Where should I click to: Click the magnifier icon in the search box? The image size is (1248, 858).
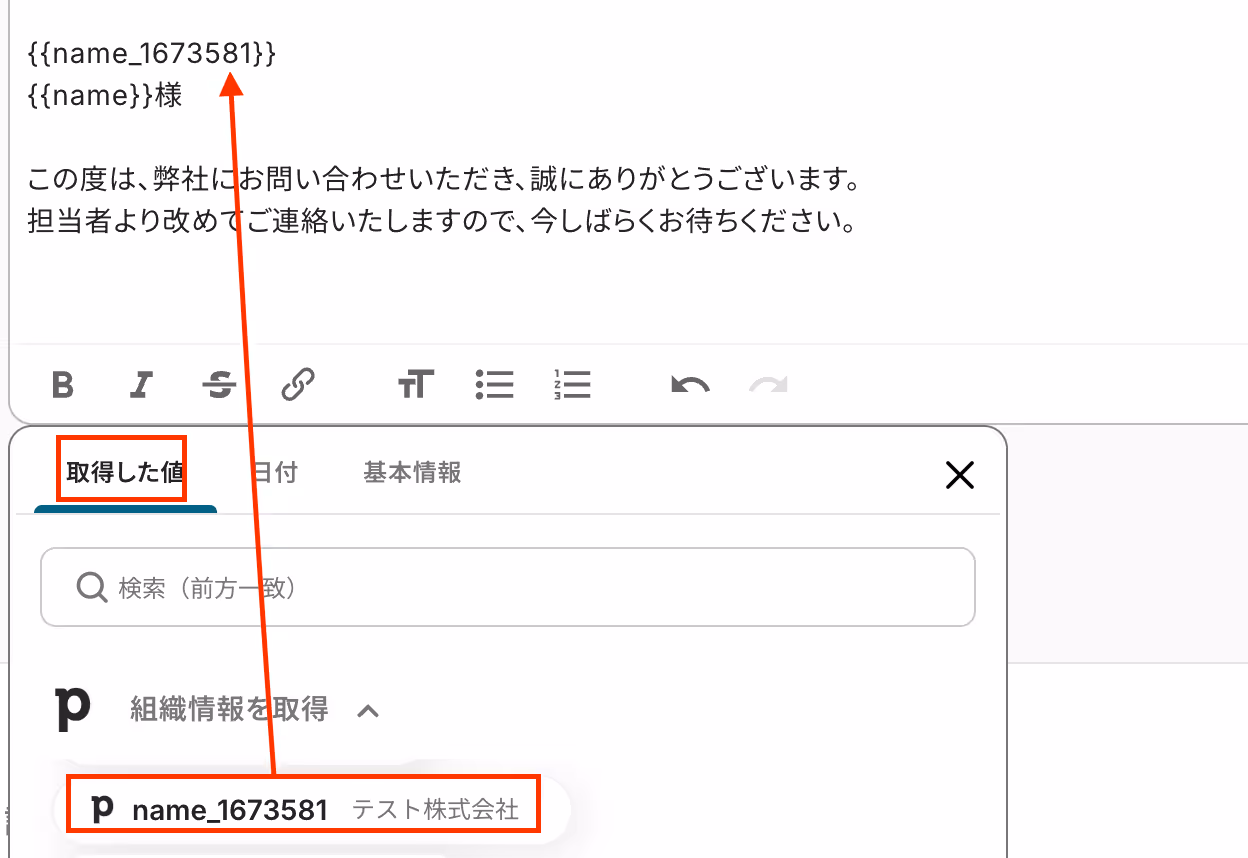click(x=91, y=588)
